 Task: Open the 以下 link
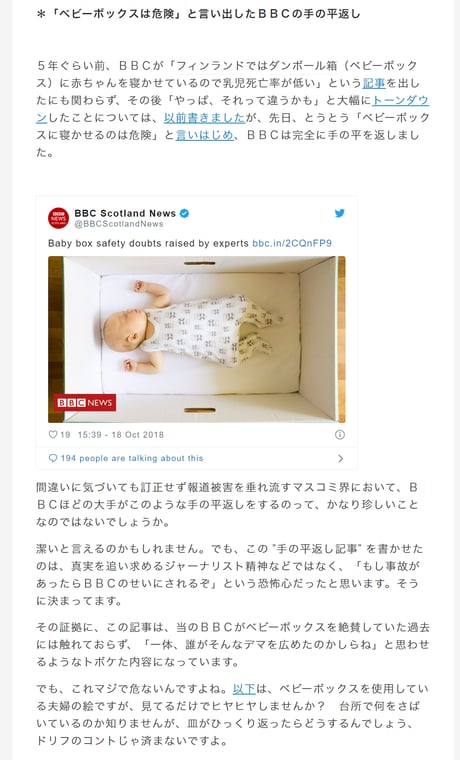point(244,689)
